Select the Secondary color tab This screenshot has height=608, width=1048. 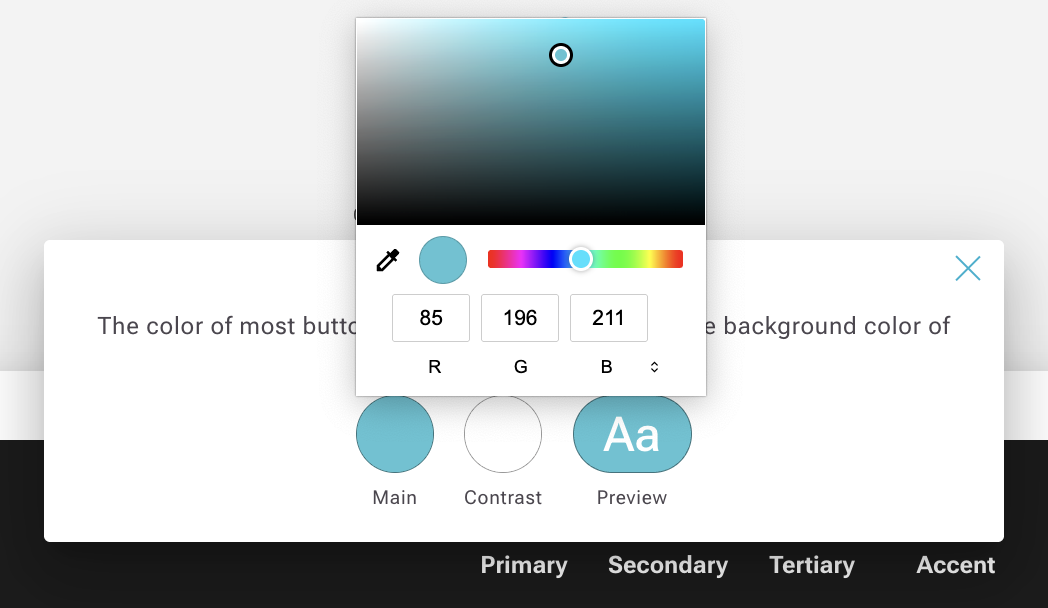point(668,565)
